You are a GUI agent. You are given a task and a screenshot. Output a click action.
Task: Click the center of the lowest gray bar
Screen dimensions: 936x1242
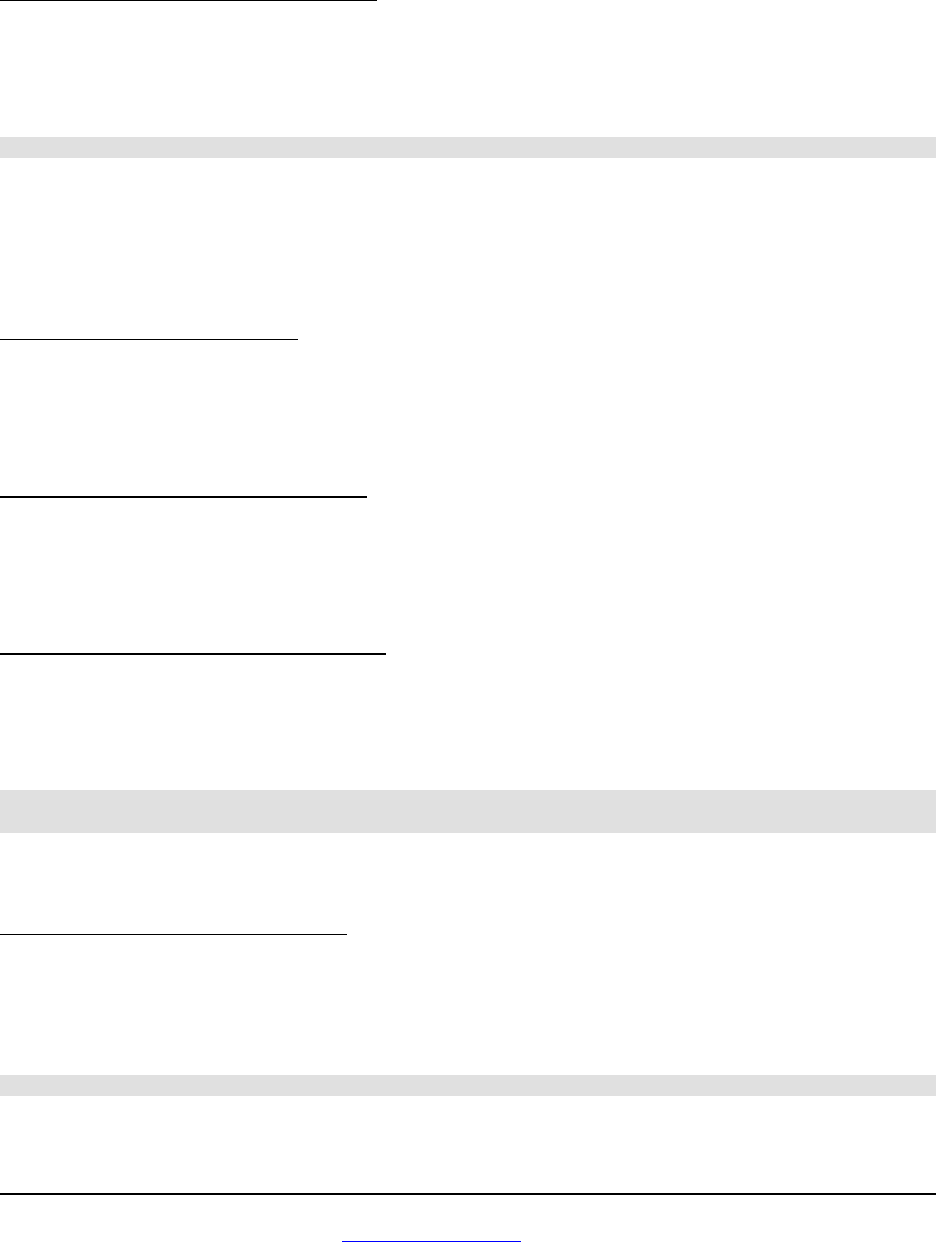[x=468, y=1085]
